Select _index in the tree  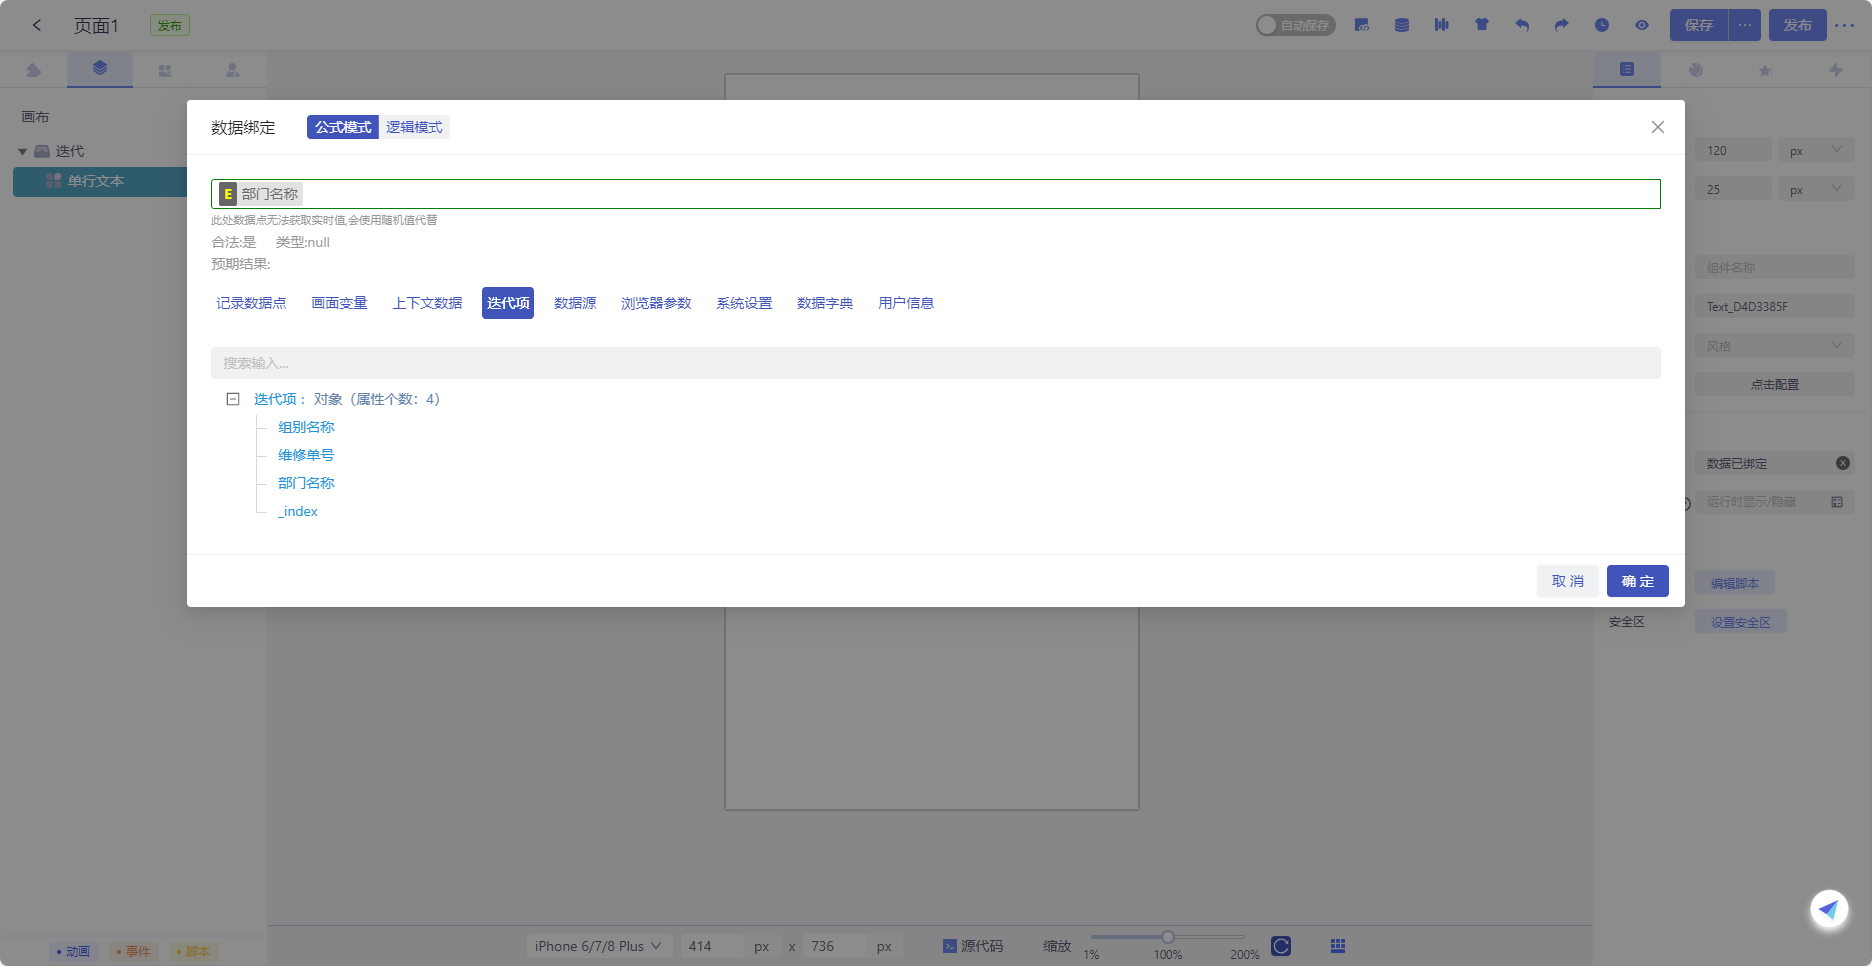pos(298,511)
